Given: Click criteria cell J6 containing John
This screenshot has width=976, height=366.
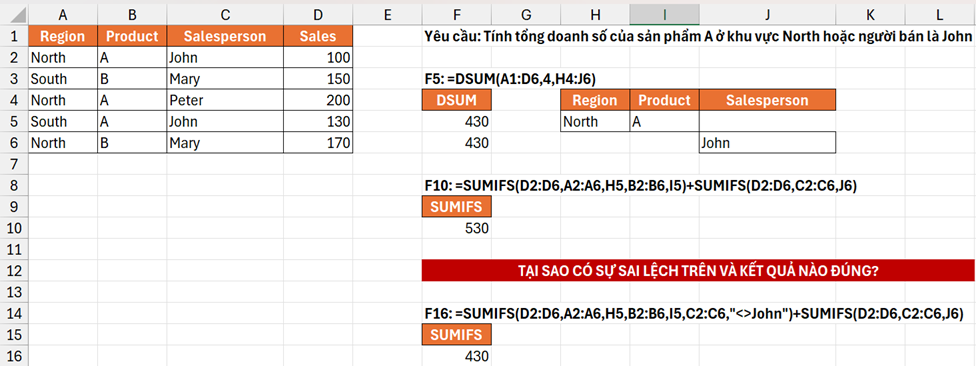Looking at the screenshot, I should [x=767, y=143].
